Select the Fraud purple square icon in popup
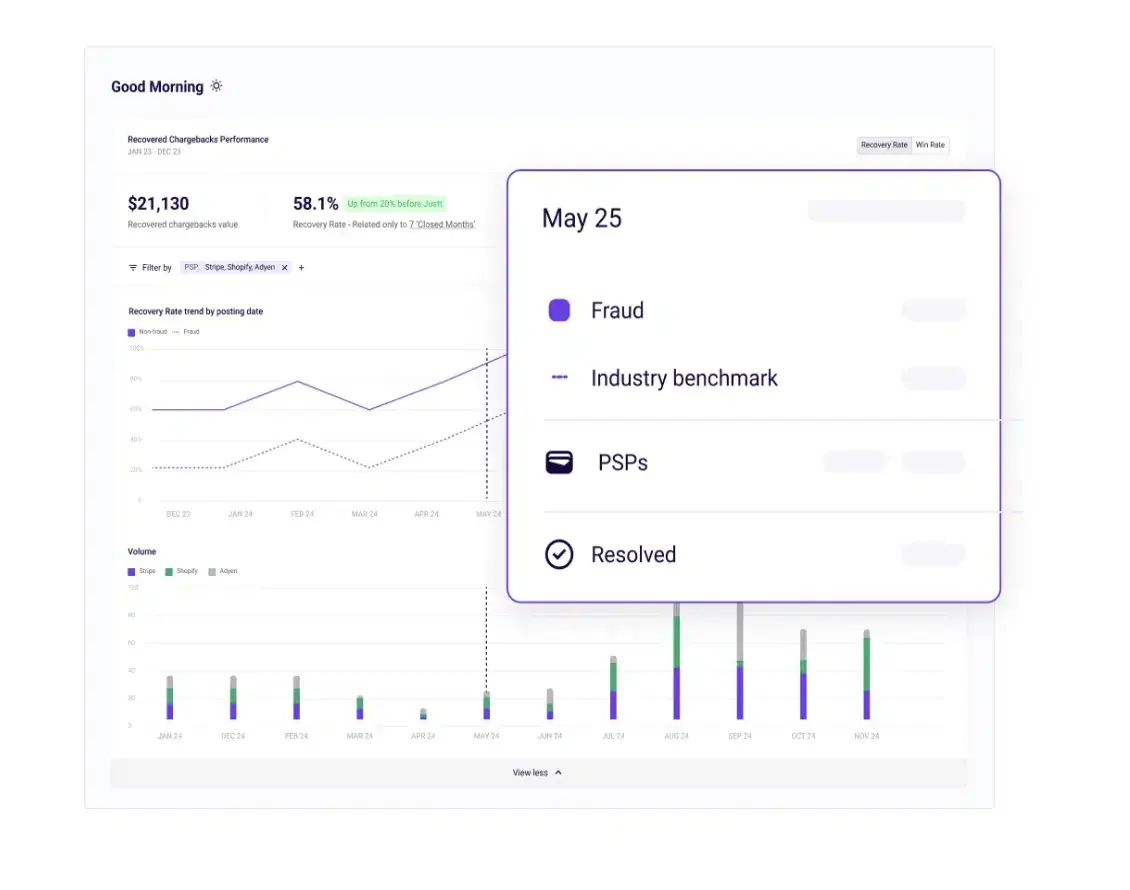Image resolution: width=1130 pixels, height=890 pixels. (559, 310)
